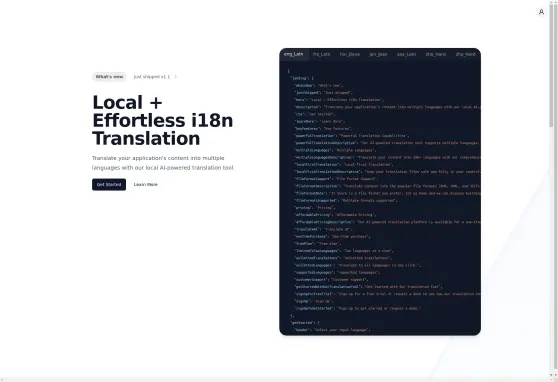The image size is (558, 382).
Task: Click the description paragraph under the heading
Action: [x=163, y=163]
